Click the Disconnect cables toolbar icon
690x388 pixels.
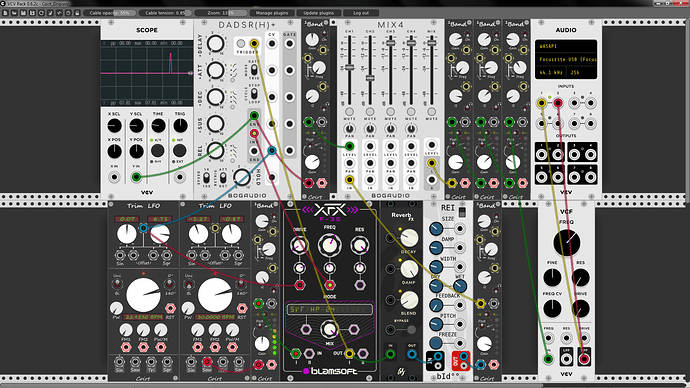click(x=50, y=13)
